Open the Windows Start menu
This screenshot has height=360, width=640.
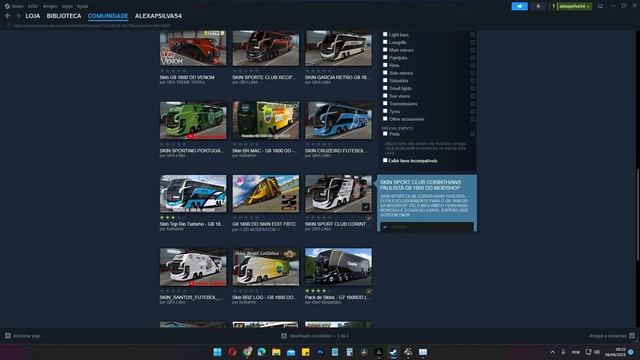pyautogui.click(x=217, y=352)
